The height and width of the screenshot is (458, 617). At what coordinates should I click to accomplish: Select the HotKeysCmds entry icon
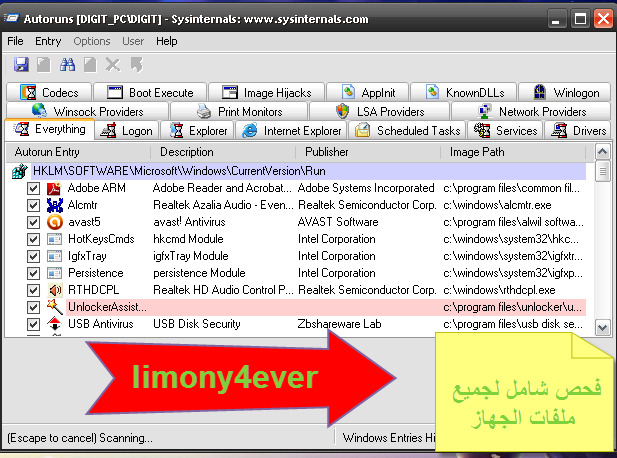(x=55, y=239)
